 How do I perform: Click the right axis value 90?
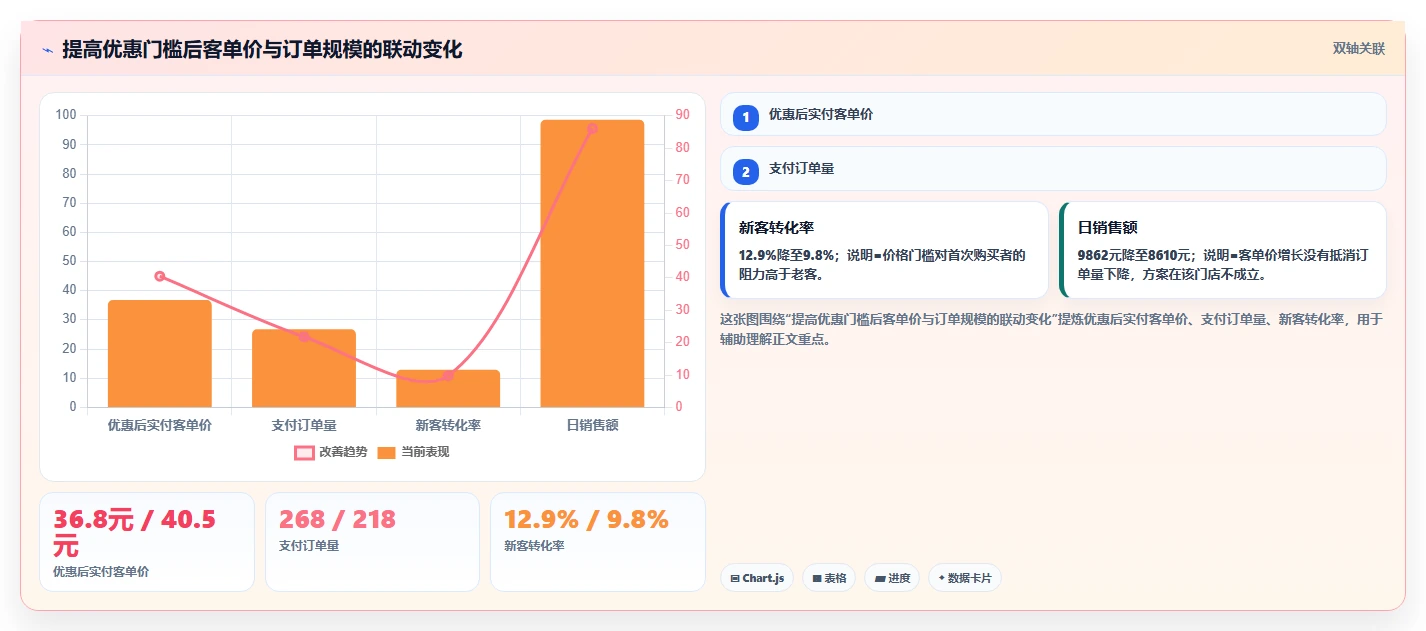click(682, 115)
